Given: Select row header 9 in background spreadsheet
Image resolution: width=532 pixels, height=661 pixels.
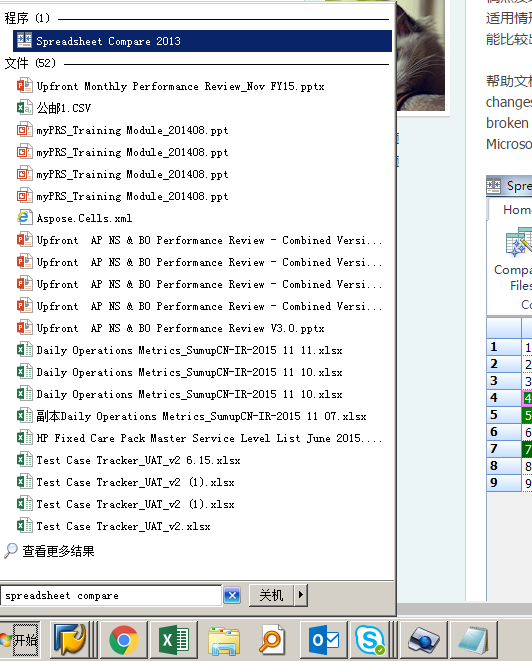Looking at the screenshot, I should [x=503, y=482].
